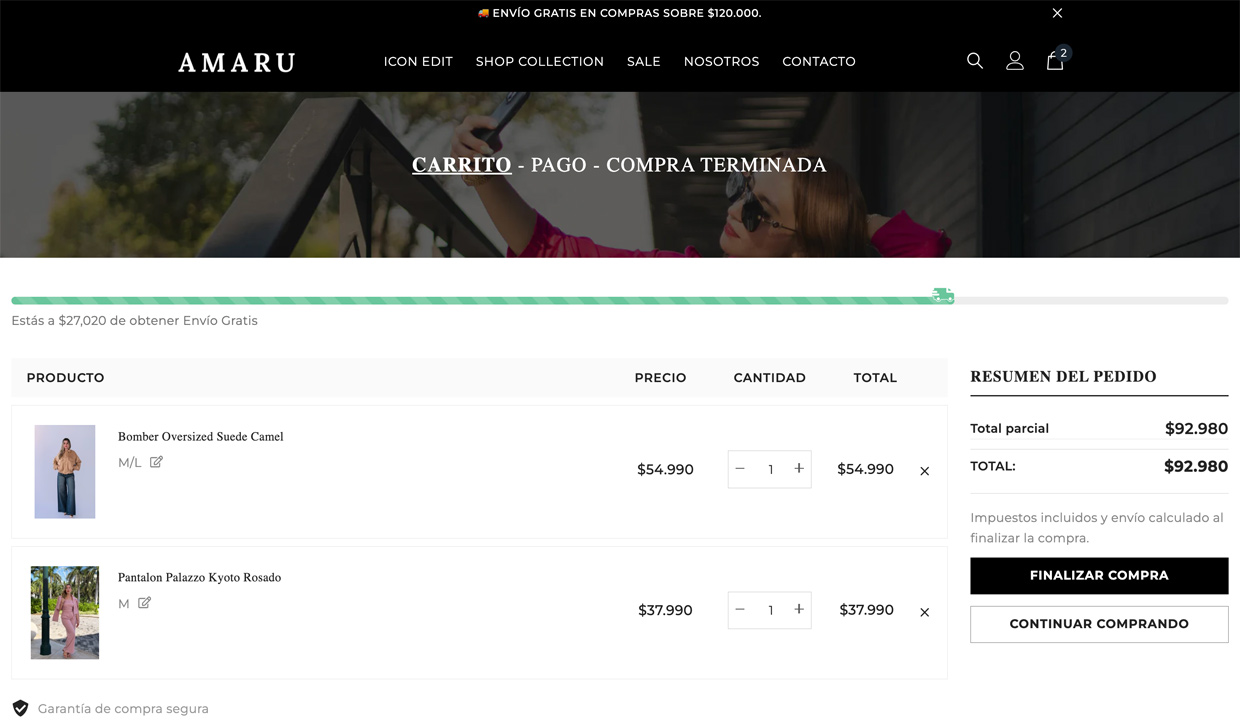Viewport: 1240px width, 720px height.
Task: Open the SHOP COLLECTION menu
Action: pyautogui.click(x=540, y=61)
